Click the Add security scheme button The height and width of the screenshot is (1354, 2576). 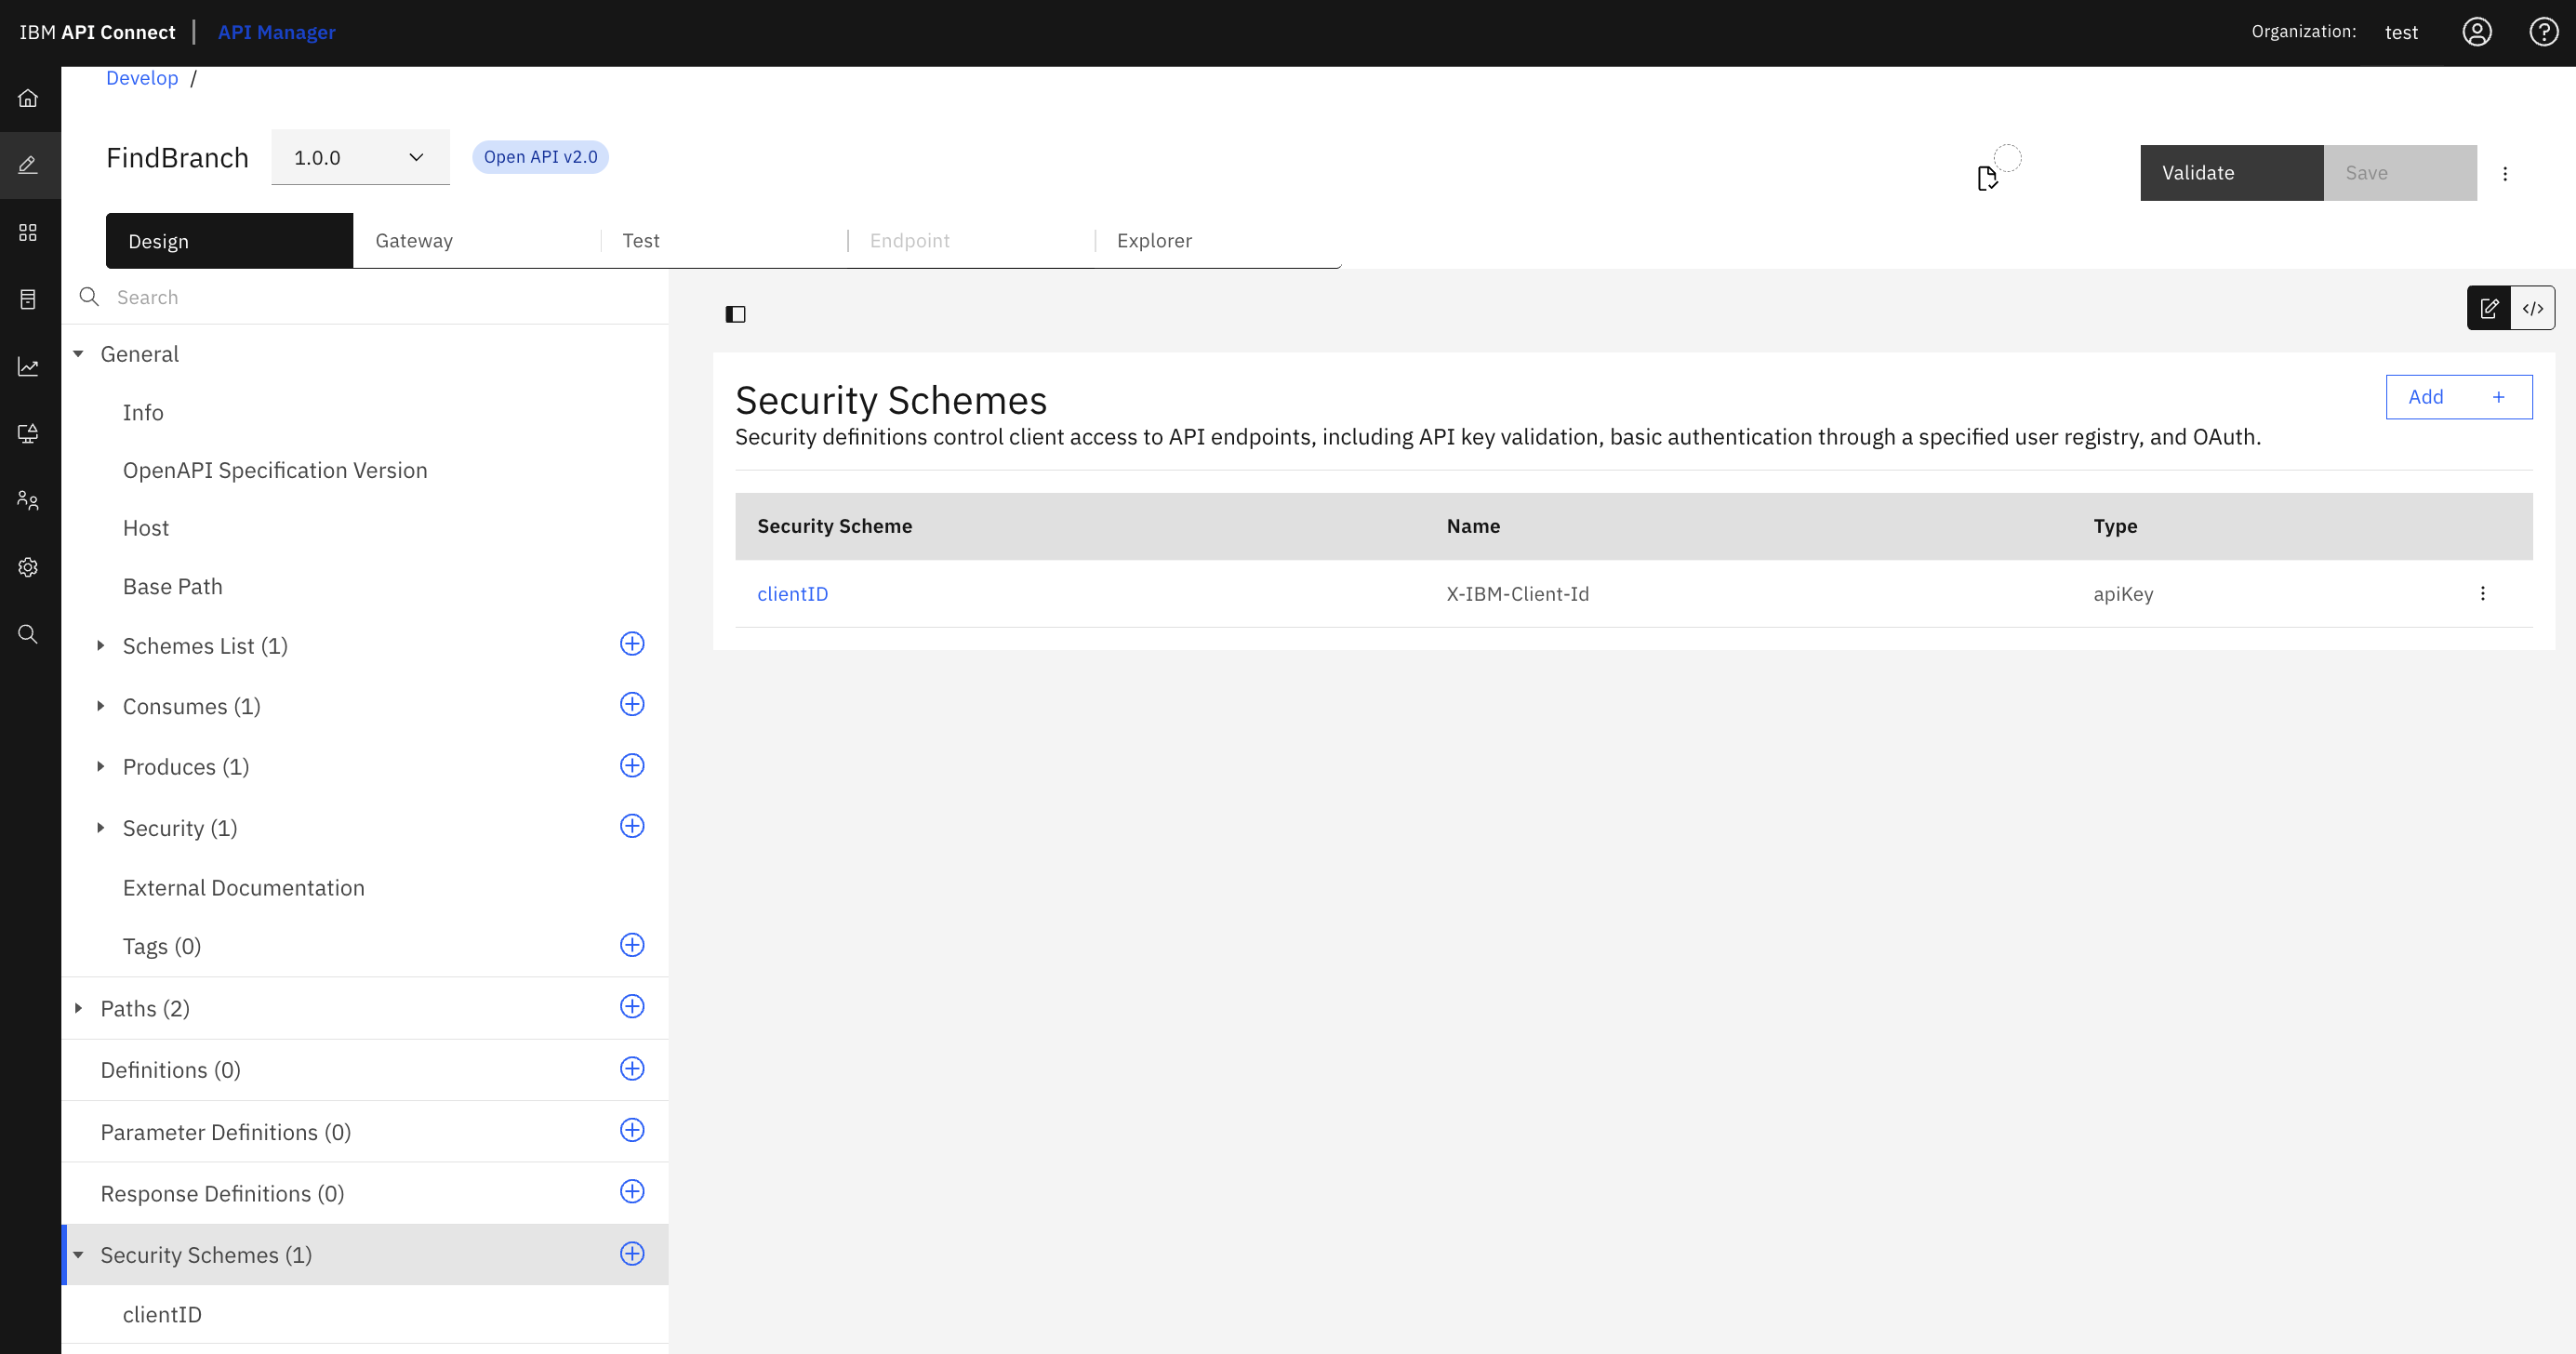click(2458, 397)
